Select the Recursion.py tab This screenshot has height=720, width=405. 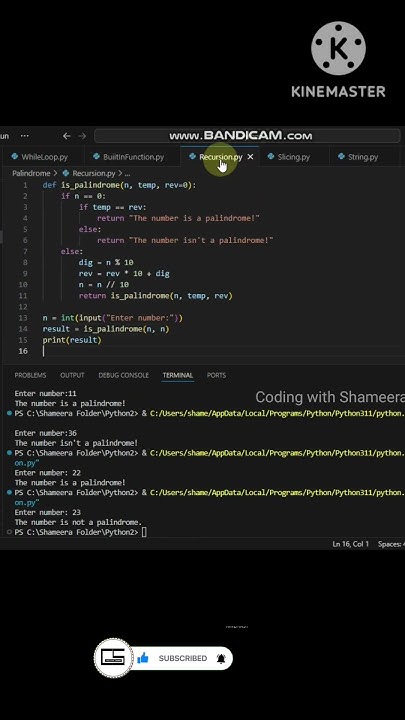coord(220,157)
